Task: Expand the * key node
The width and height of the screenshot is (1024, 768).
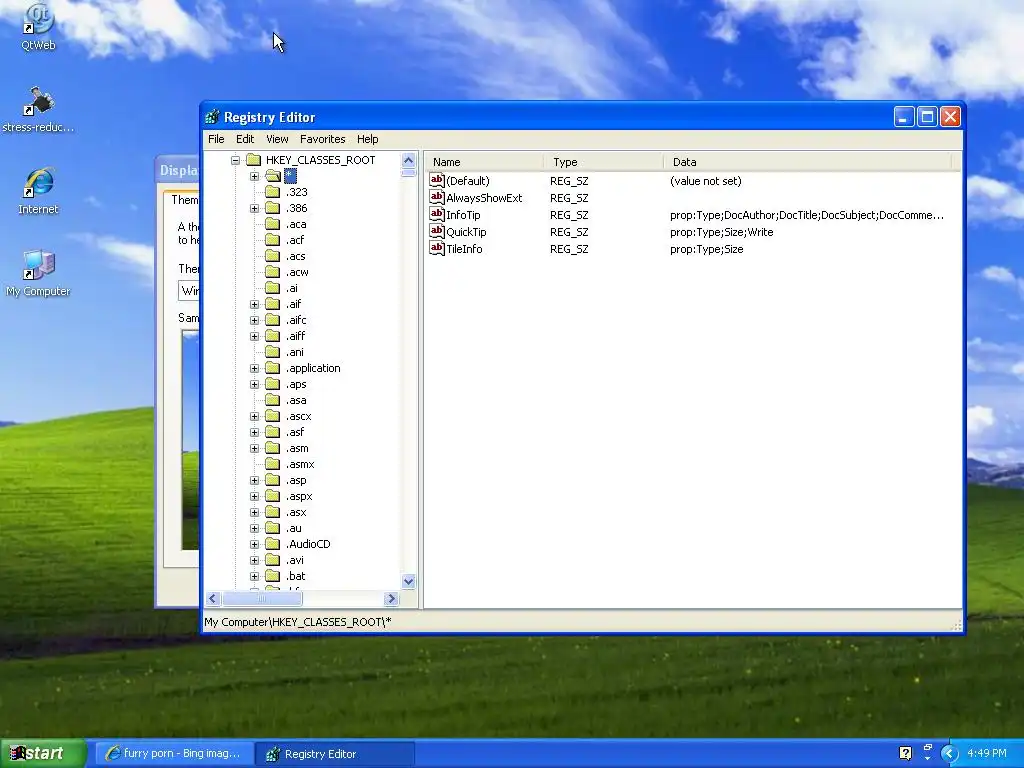Action: [x=255, y=176]
